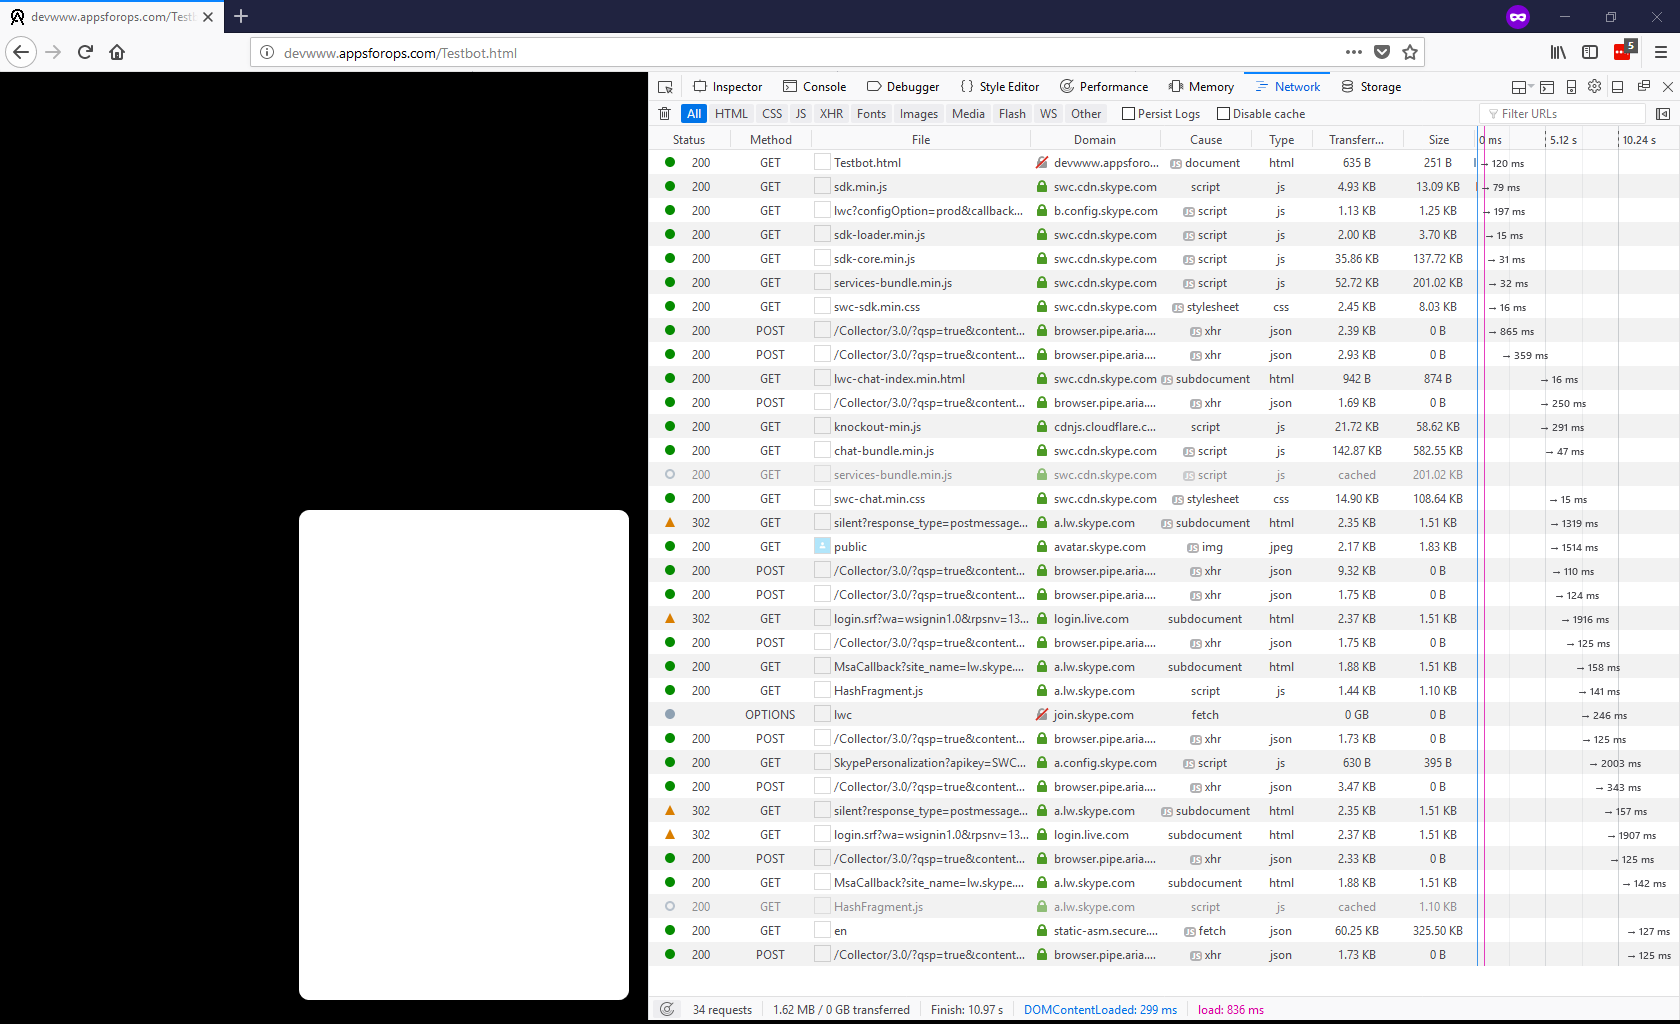Reload the current page

point(85,52)
